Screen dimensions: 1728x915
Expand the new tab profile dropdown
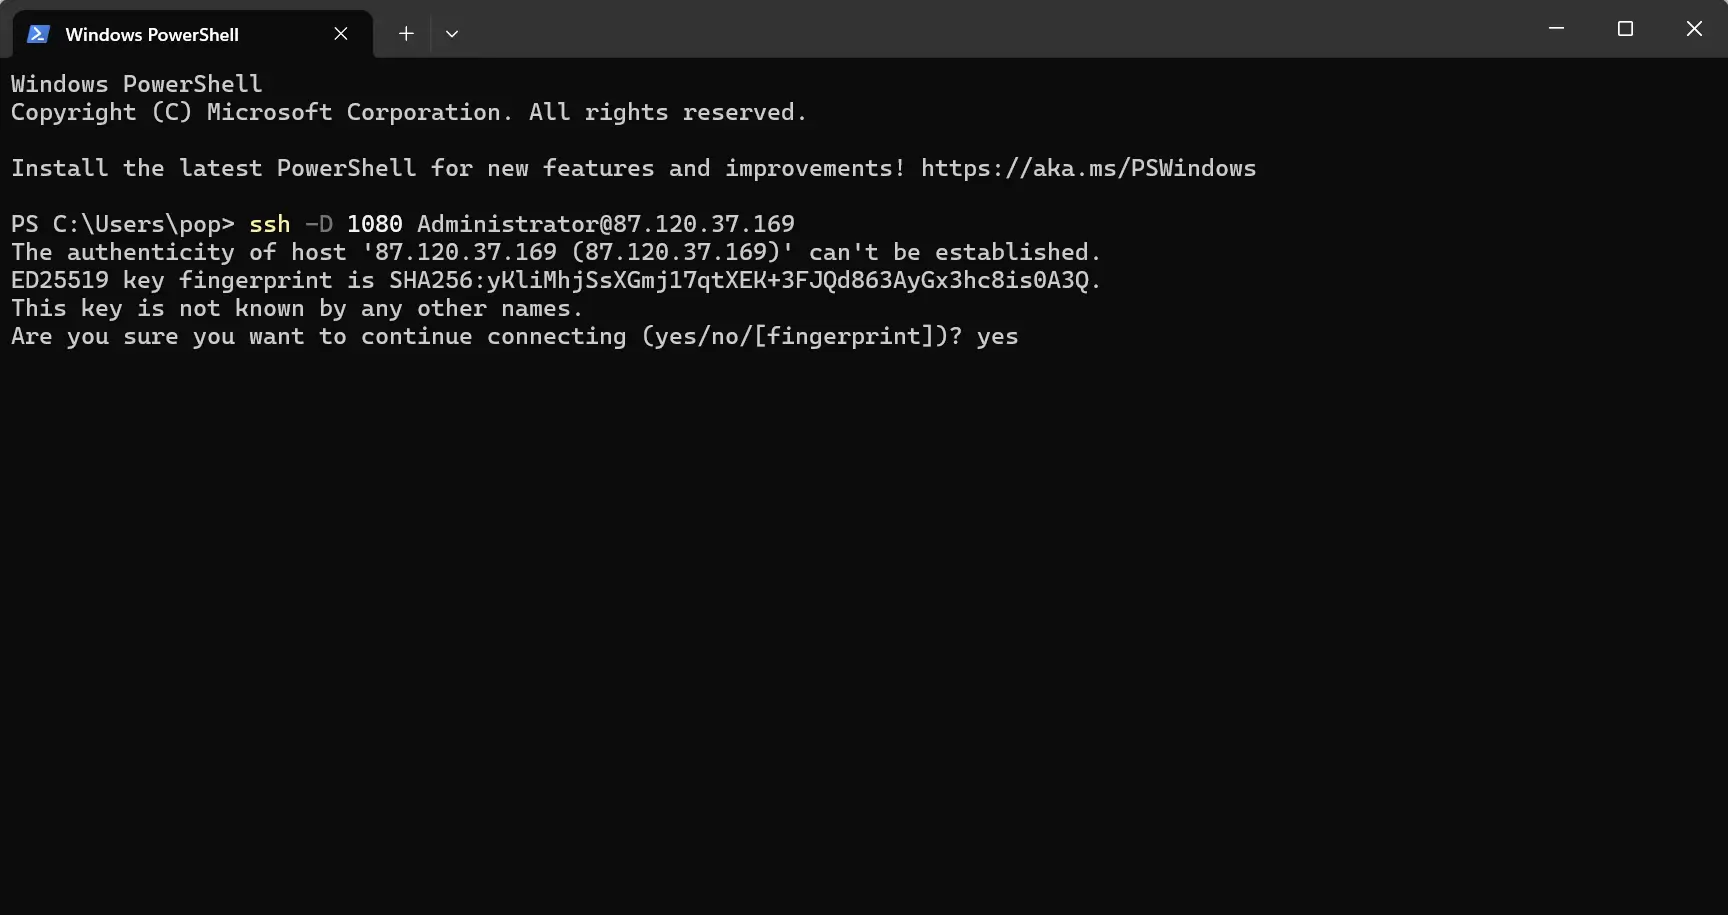452,34
